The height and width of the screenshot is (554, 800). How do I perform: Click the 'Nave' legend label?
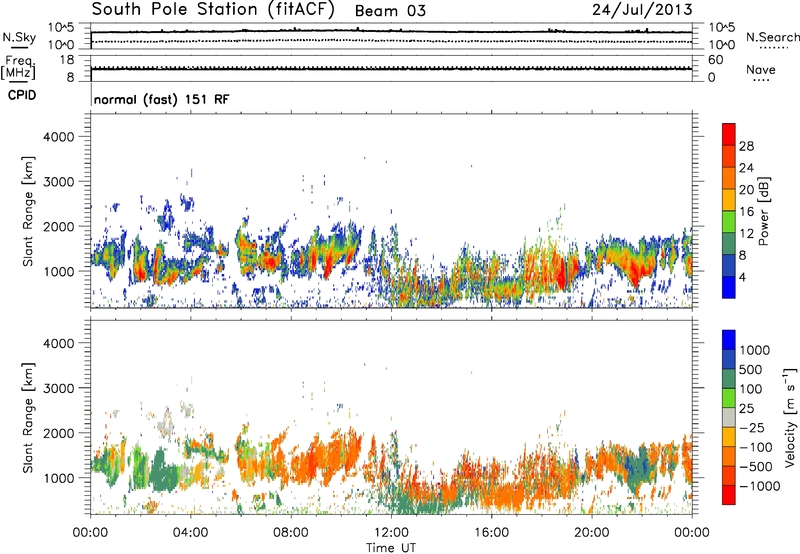760,70
